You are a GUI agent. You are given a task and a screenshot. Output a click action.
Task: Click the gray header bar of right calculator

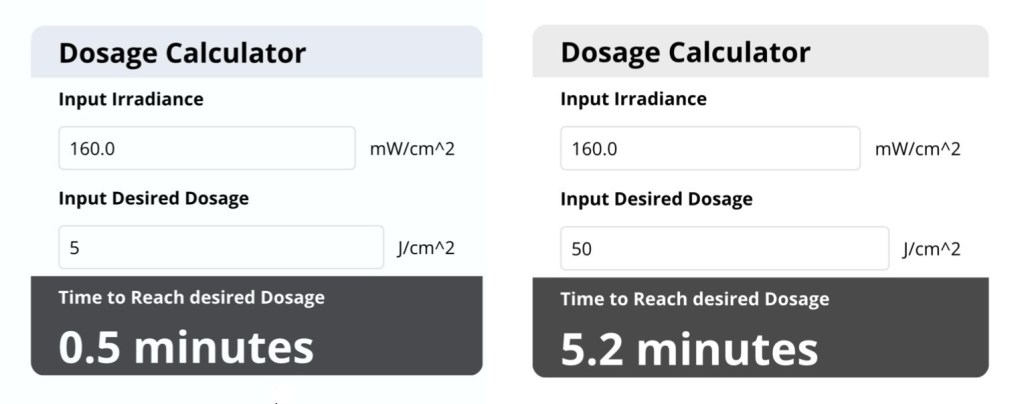pyautogui.click(x=900, y=52)
